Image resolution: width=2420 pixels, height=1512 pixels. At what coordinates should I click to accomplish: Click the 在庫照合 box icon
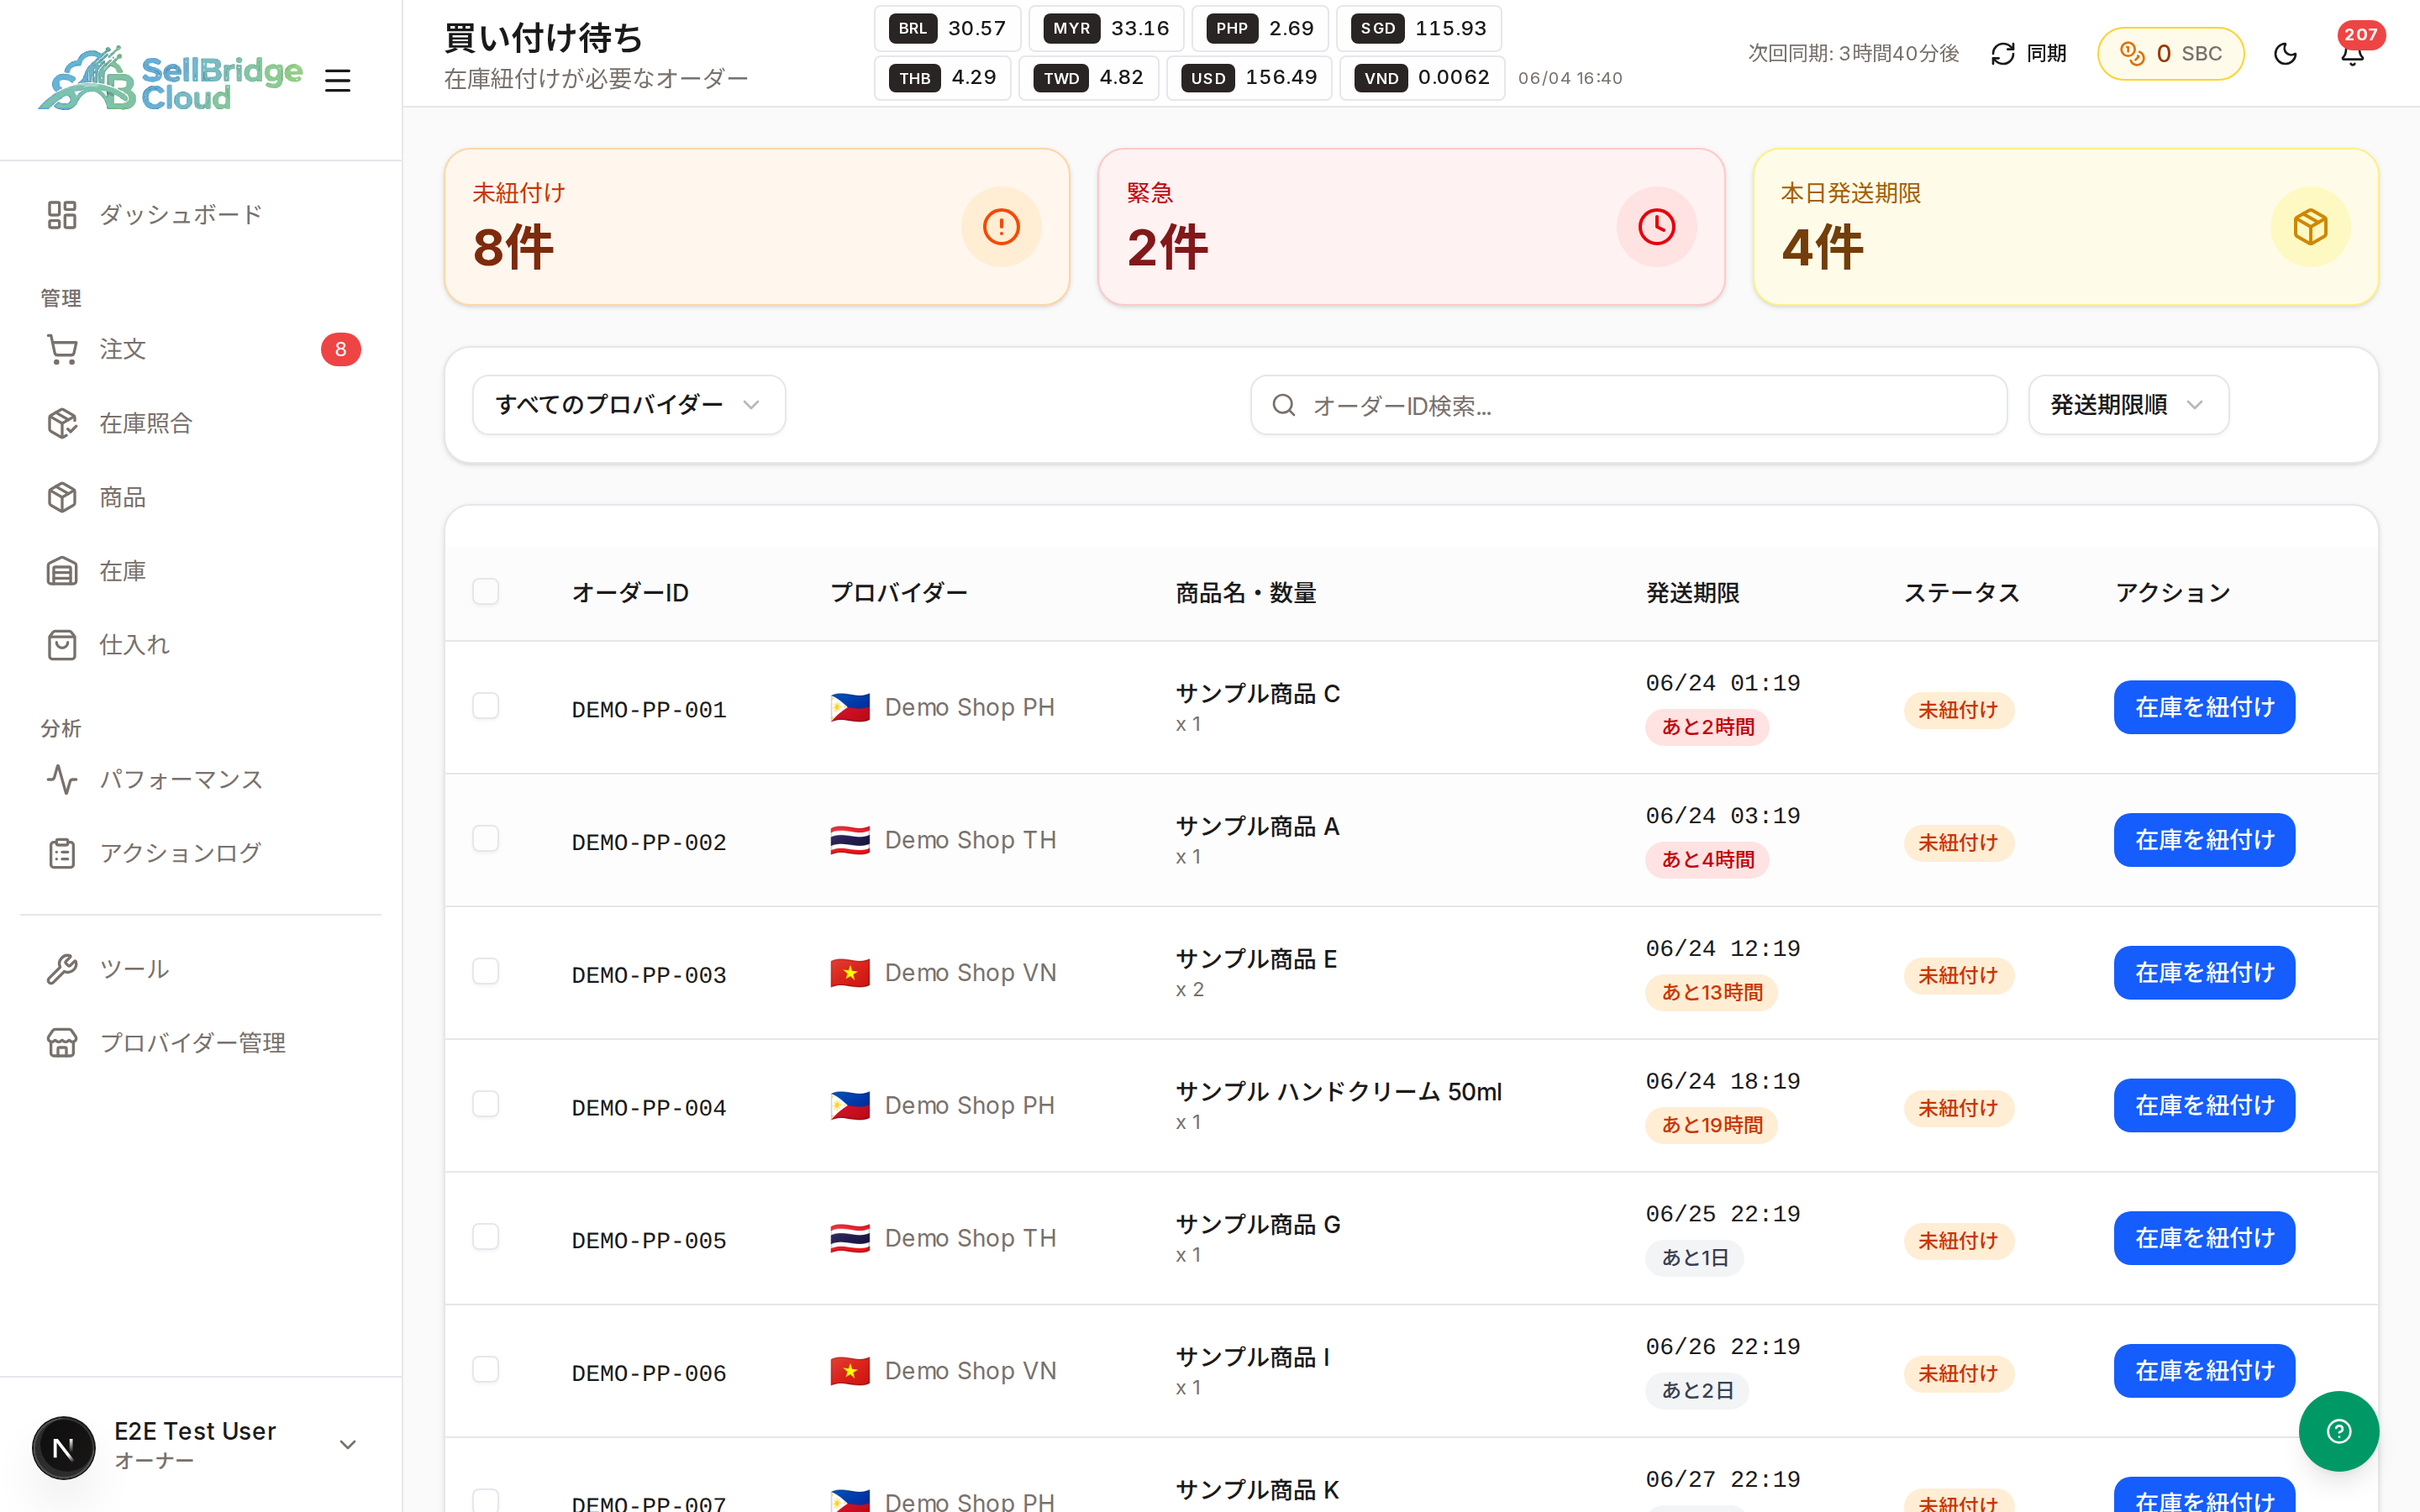(62, 423)
